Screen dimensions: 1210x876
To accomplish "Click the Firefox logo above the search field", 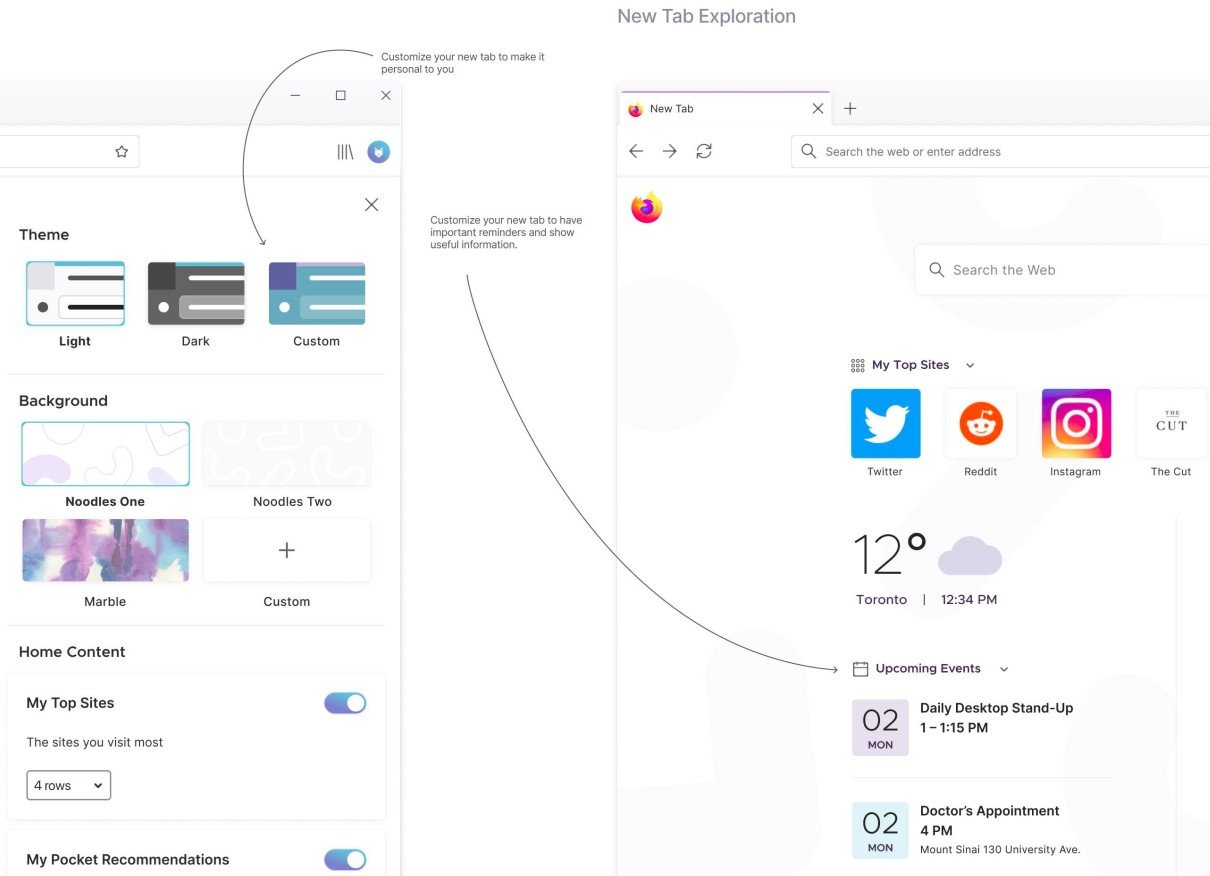I will (646, 207).
